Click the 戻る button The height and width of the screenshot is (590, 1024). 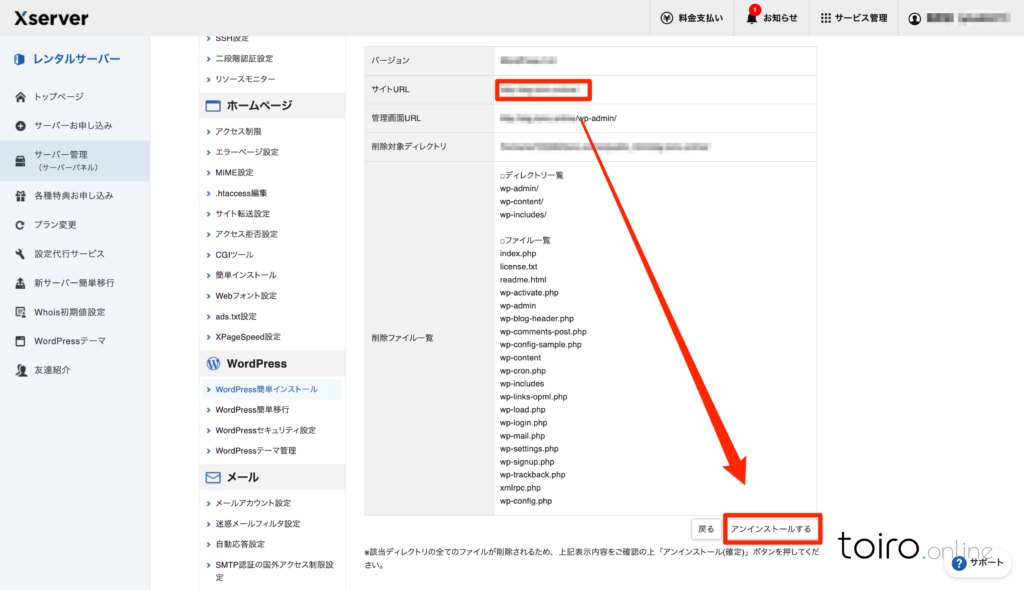click(706, 528)
